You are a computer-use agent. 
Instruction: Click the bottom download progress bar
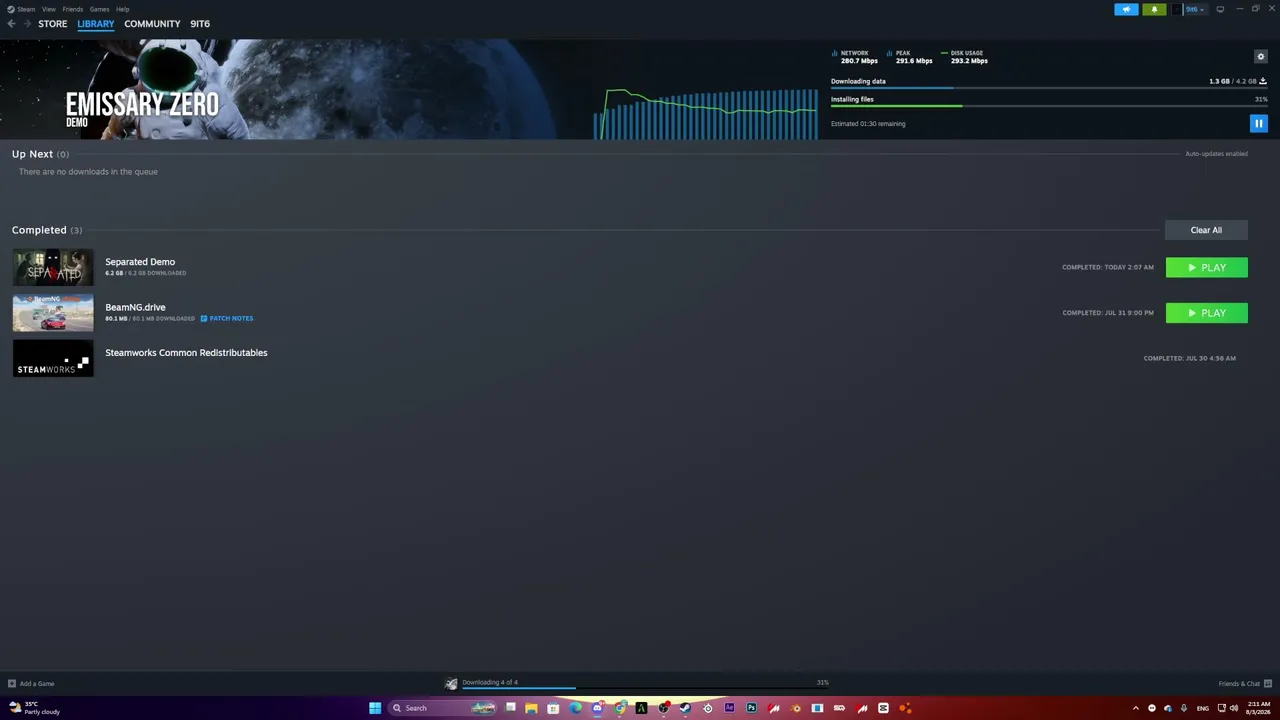645,688
